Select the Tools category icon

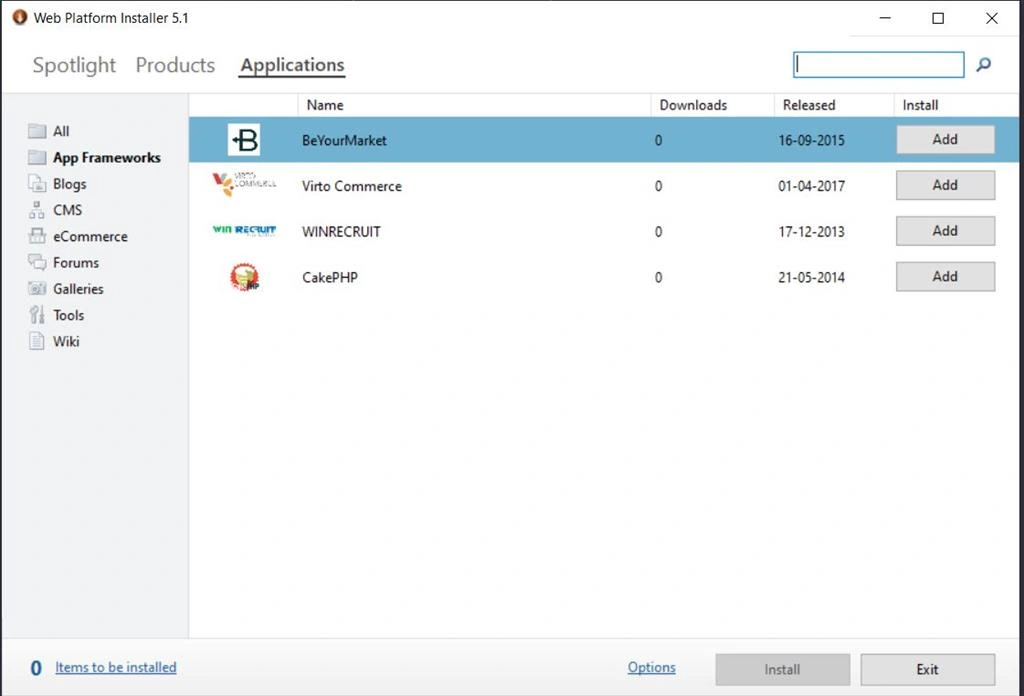37,315
